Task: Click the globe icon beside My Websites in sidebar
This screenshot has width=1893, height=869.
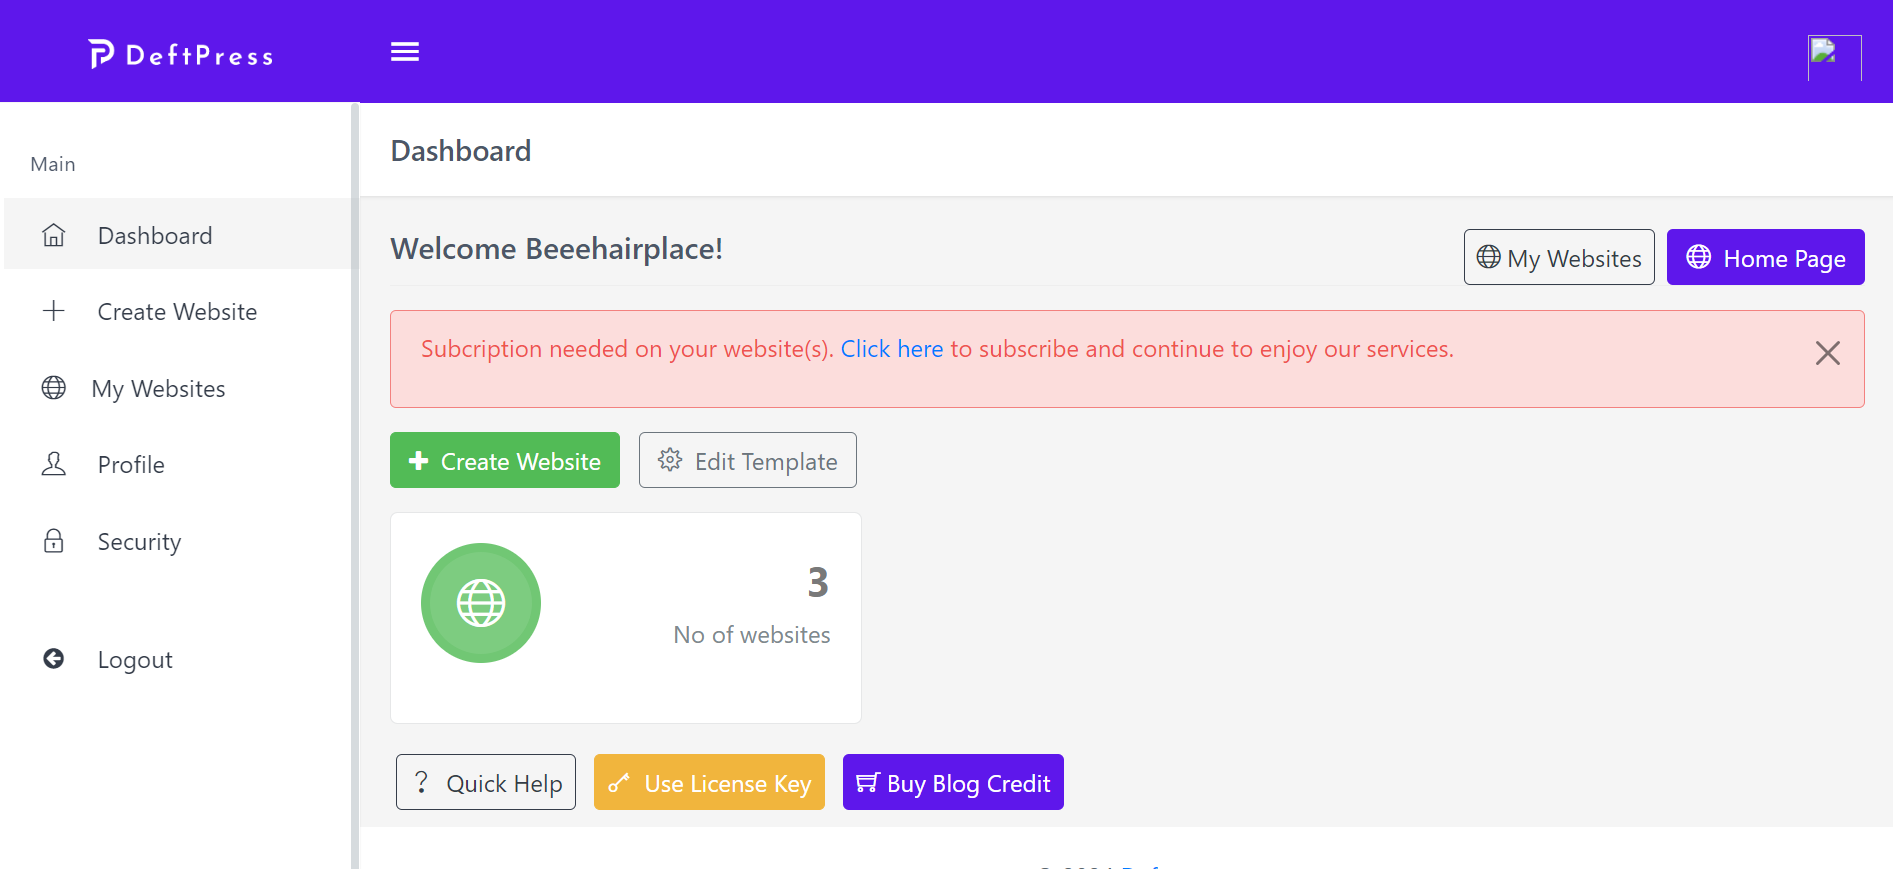Action: click(54, 388)
